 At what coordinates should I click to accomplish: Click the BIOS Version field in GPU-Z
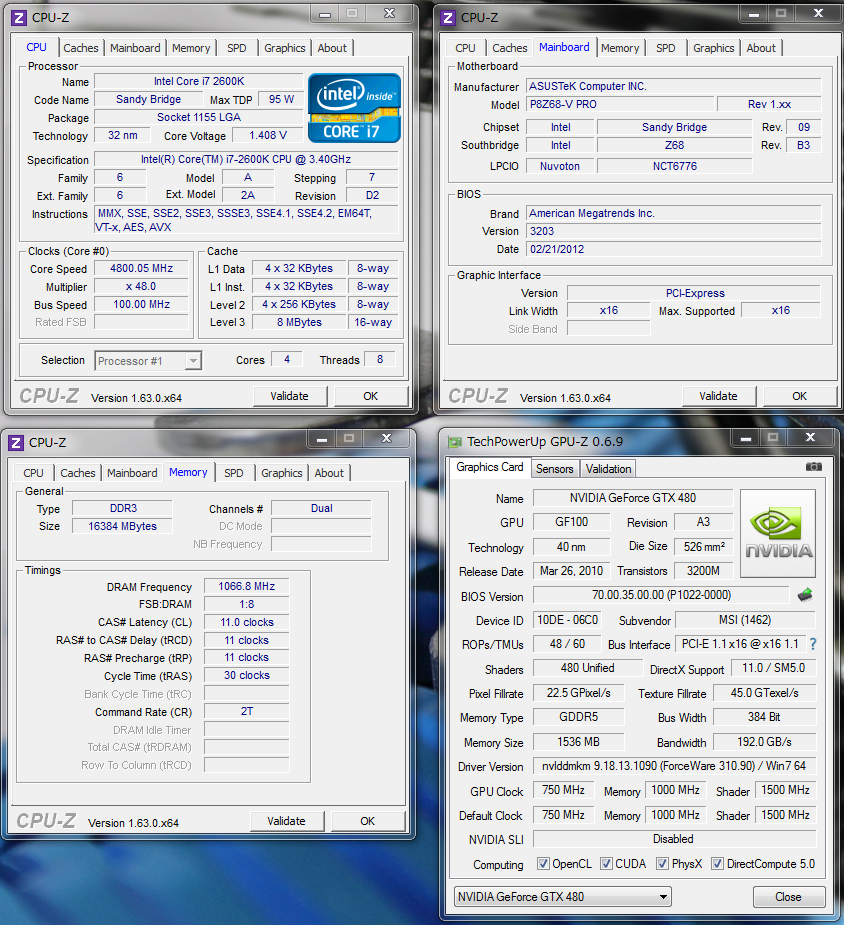[x=661, y=595]
